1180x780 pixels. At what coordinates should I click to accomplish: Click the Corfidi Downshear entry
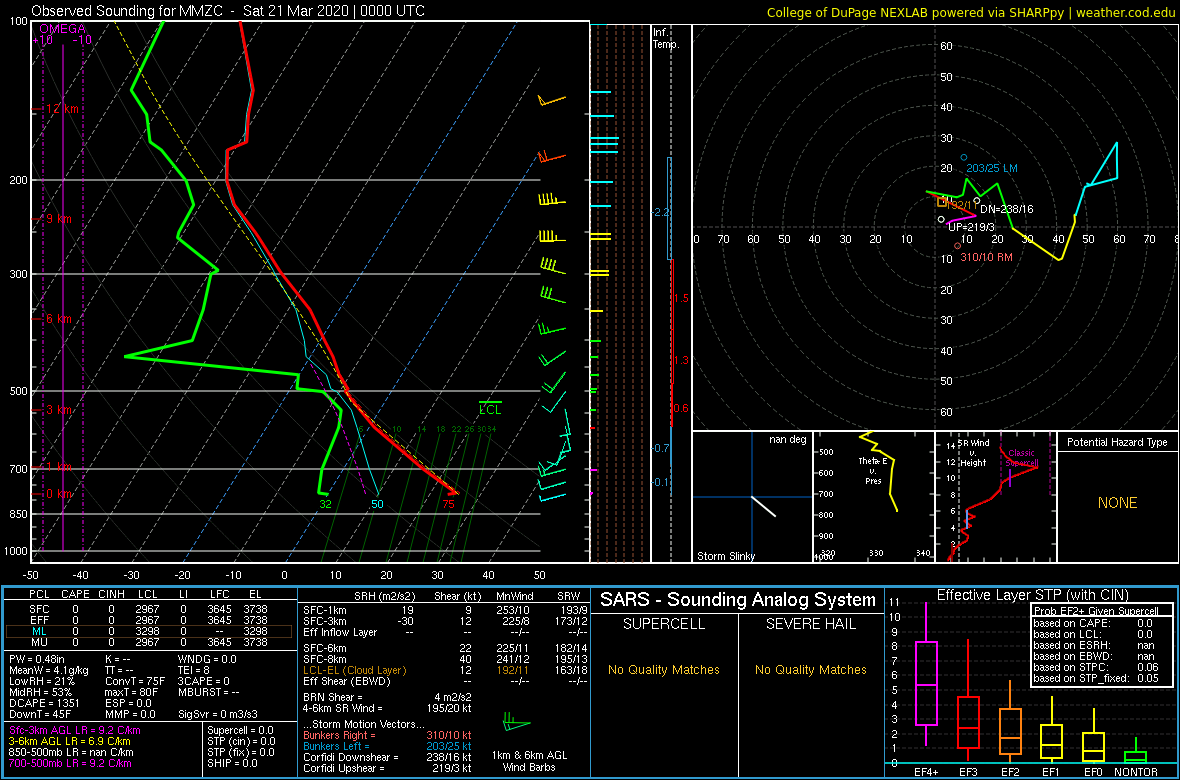point(386,757)
